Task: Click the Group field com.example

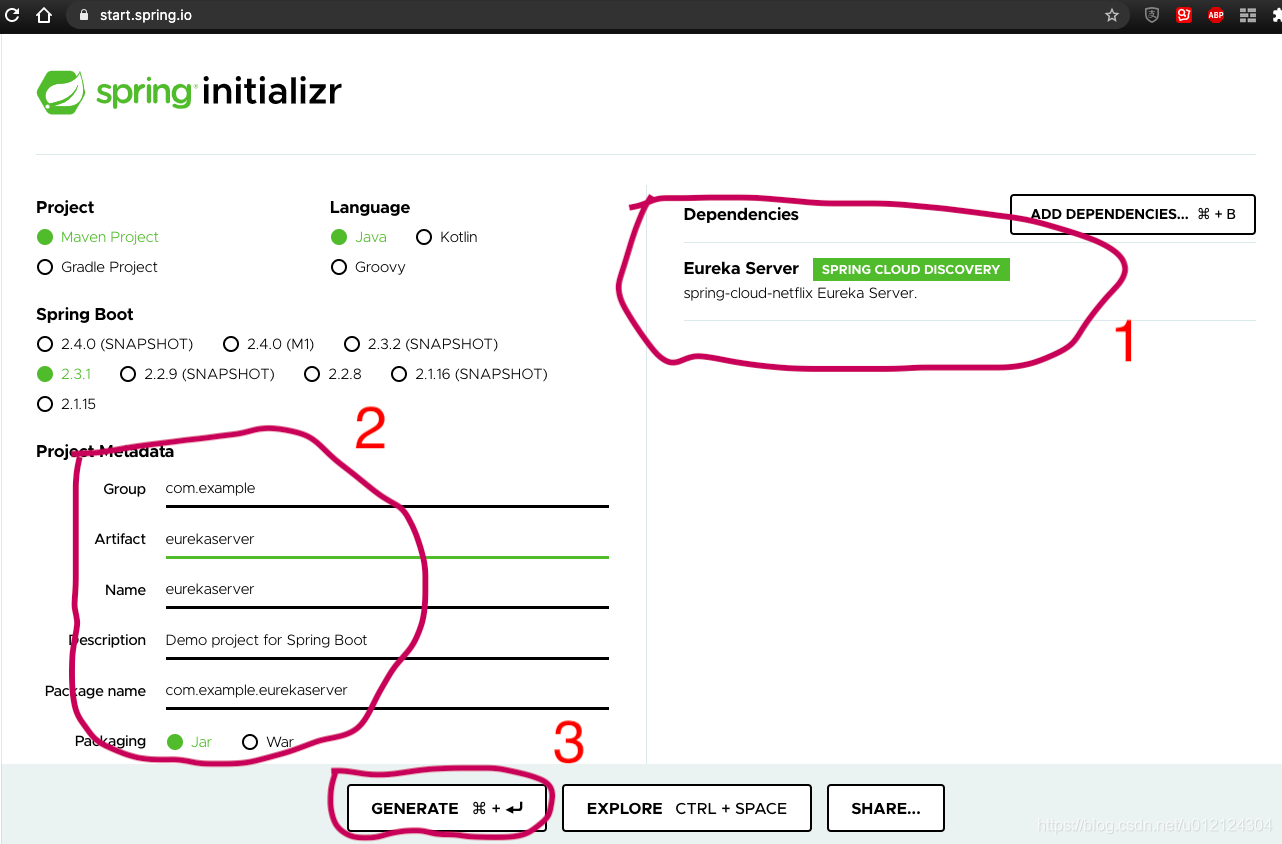Action: pos(386,489)
